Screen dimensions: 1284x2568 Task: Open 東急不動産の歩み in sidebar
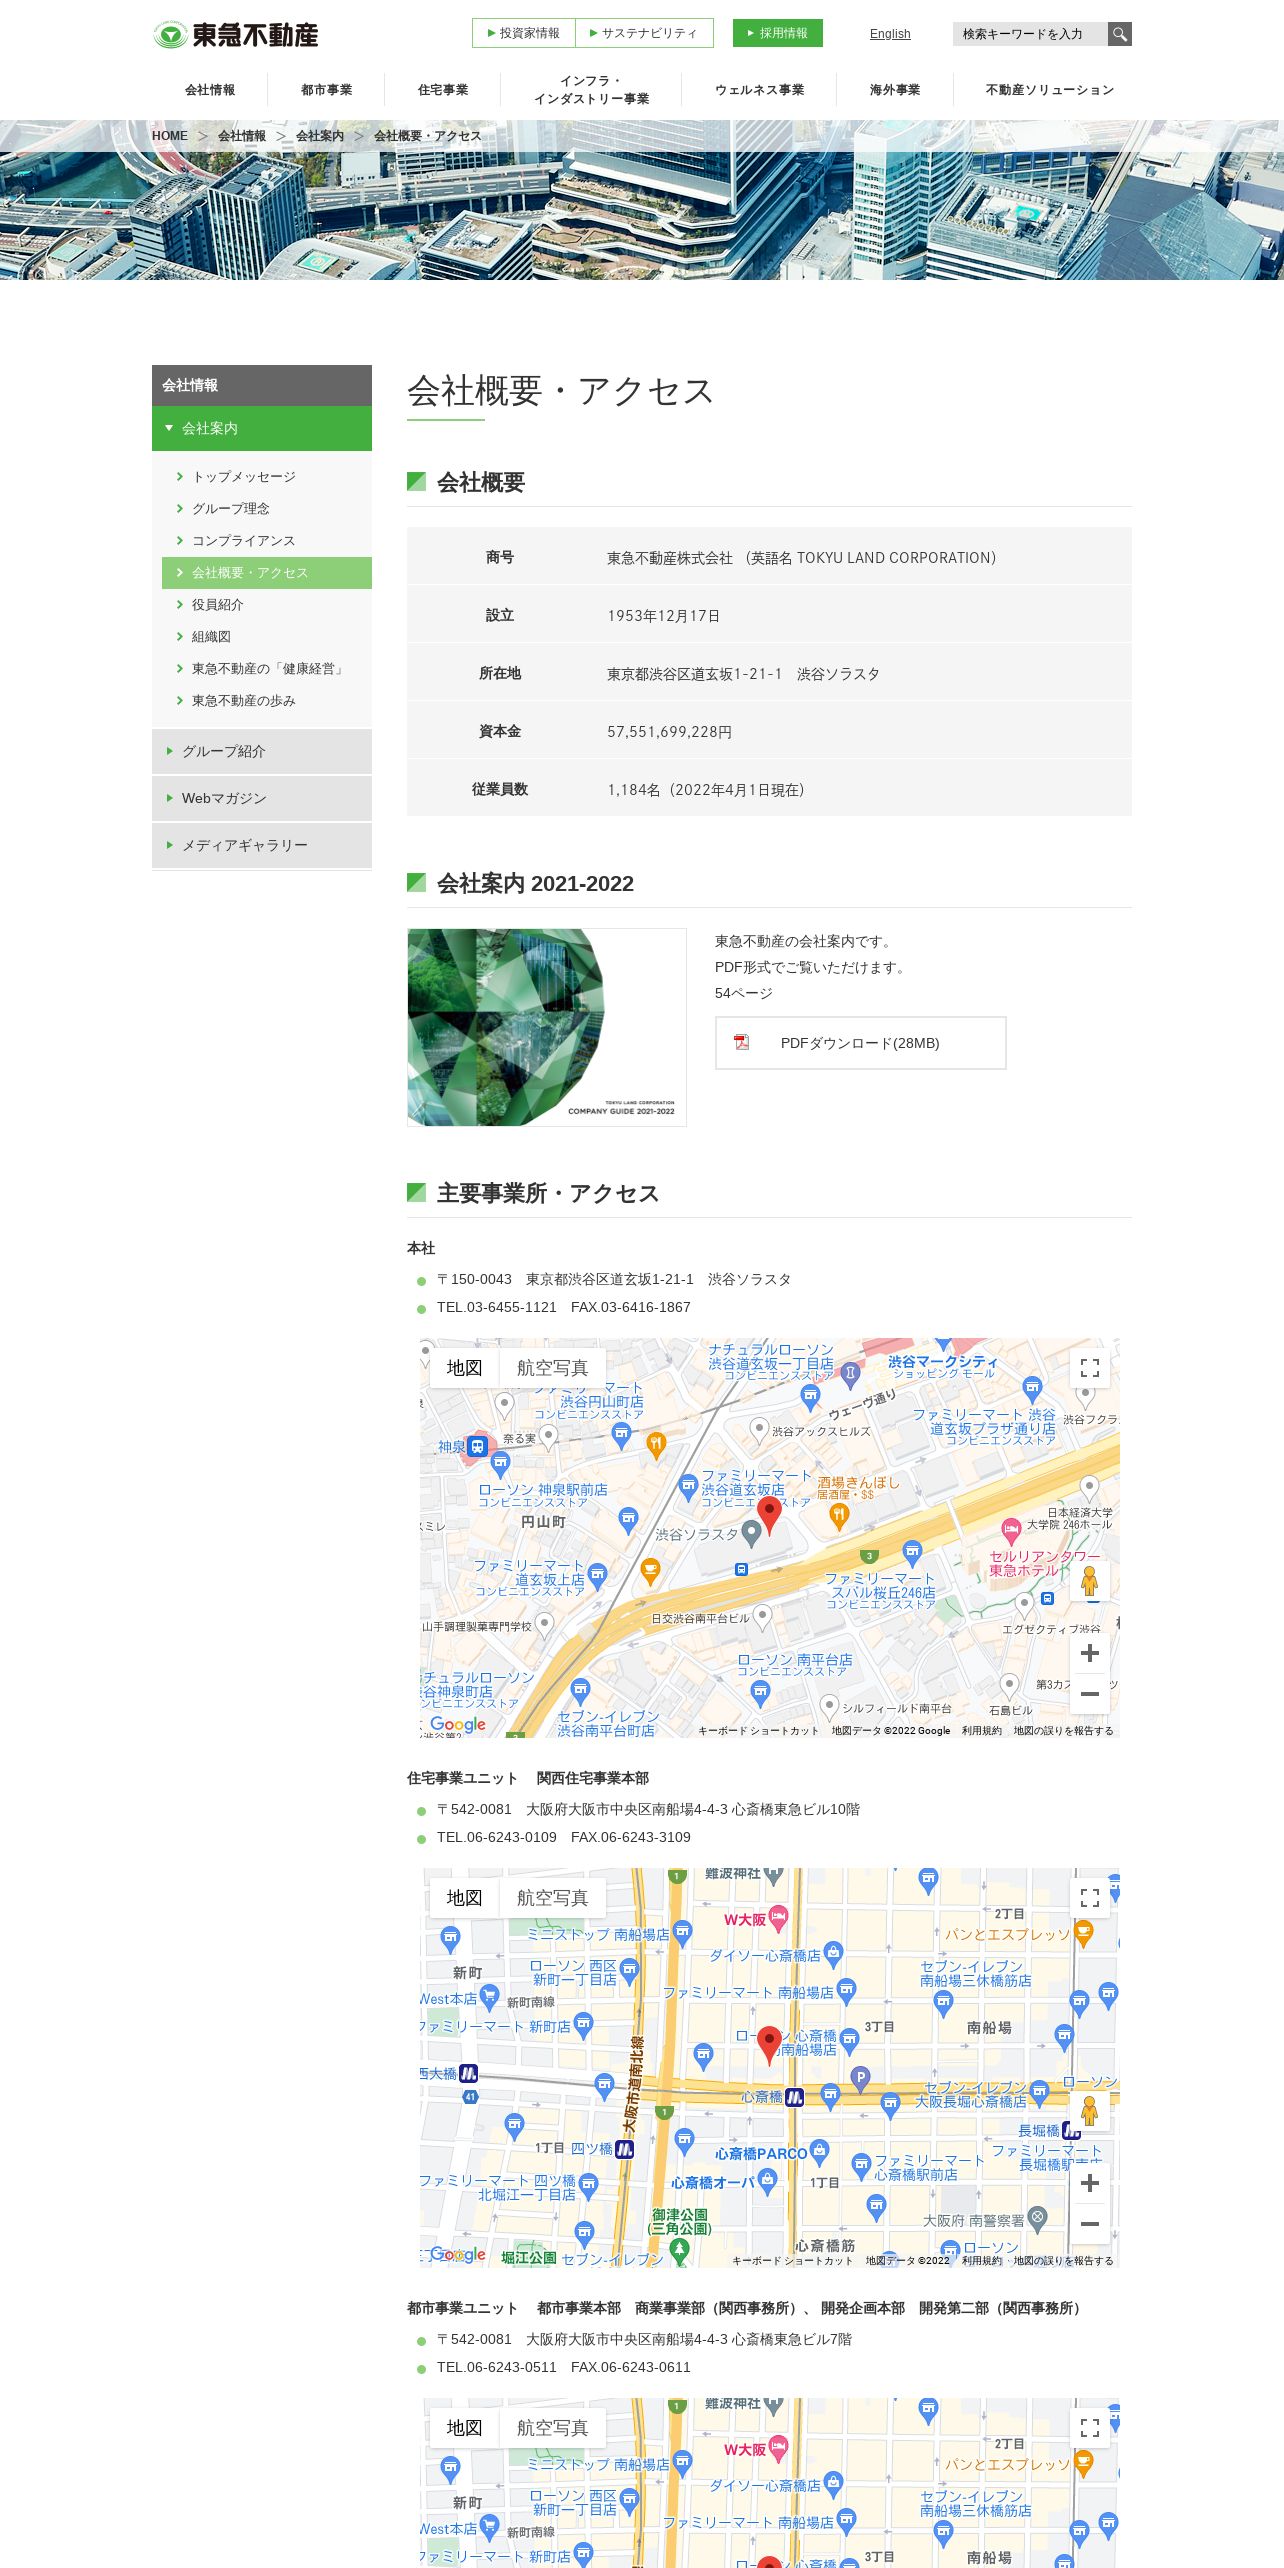(244, 701)
